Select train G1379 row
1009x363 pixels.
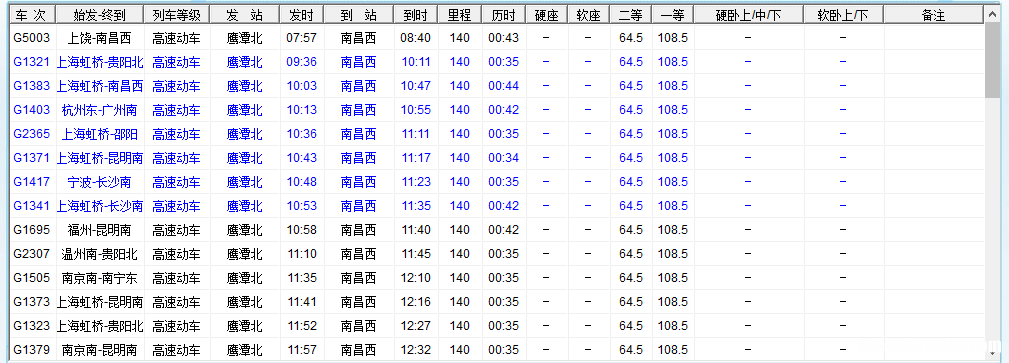pos(497,350)
